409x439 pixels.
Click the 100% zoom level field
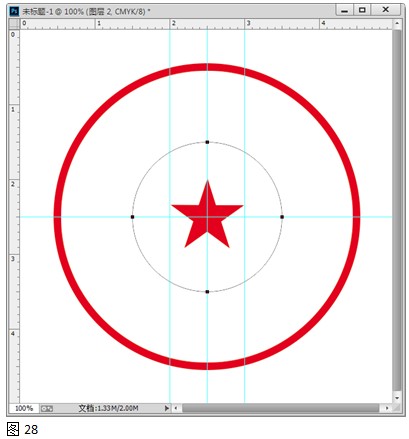coord(24,408)
